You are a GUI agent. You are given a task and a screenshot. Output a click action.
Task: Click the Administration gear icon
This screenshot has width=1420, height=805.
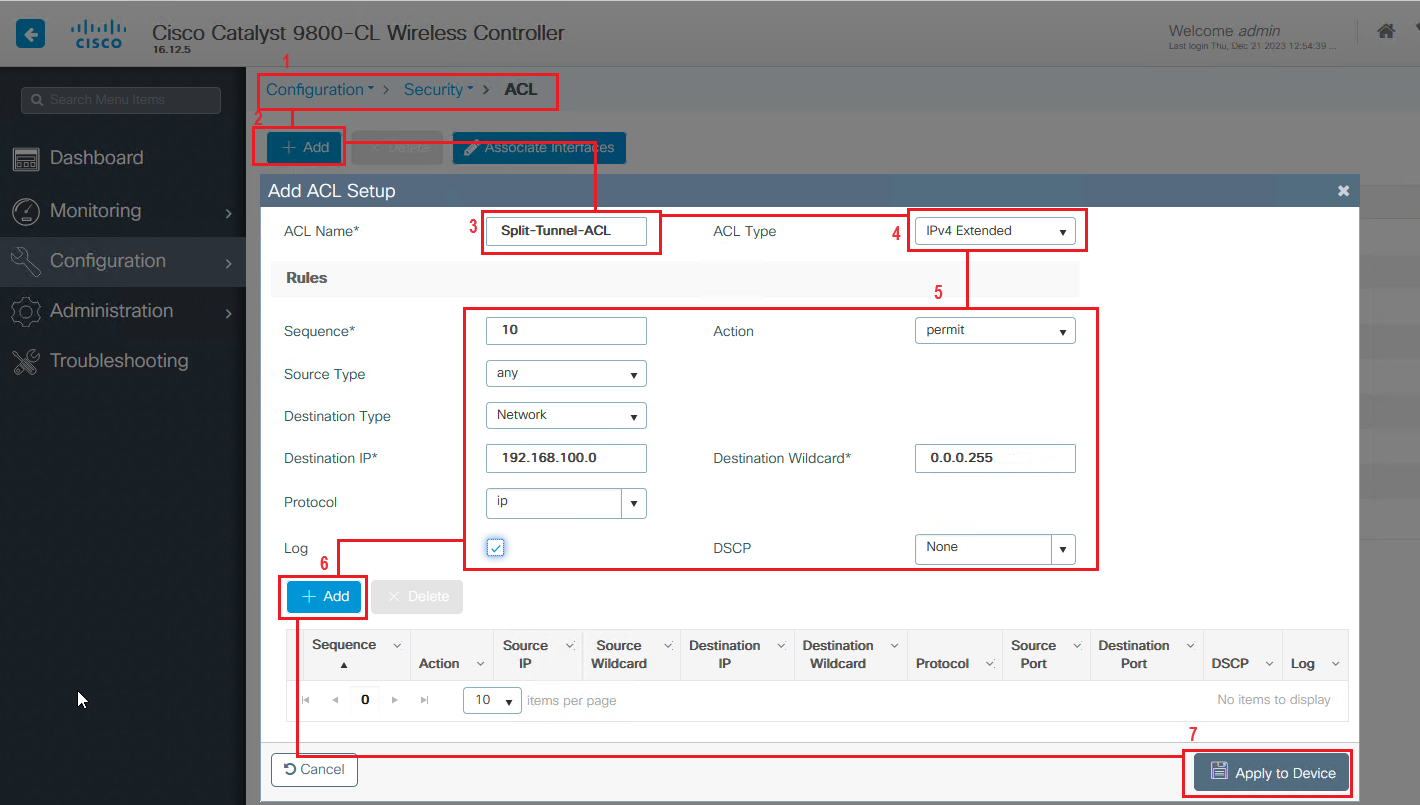tap(25, 311)
